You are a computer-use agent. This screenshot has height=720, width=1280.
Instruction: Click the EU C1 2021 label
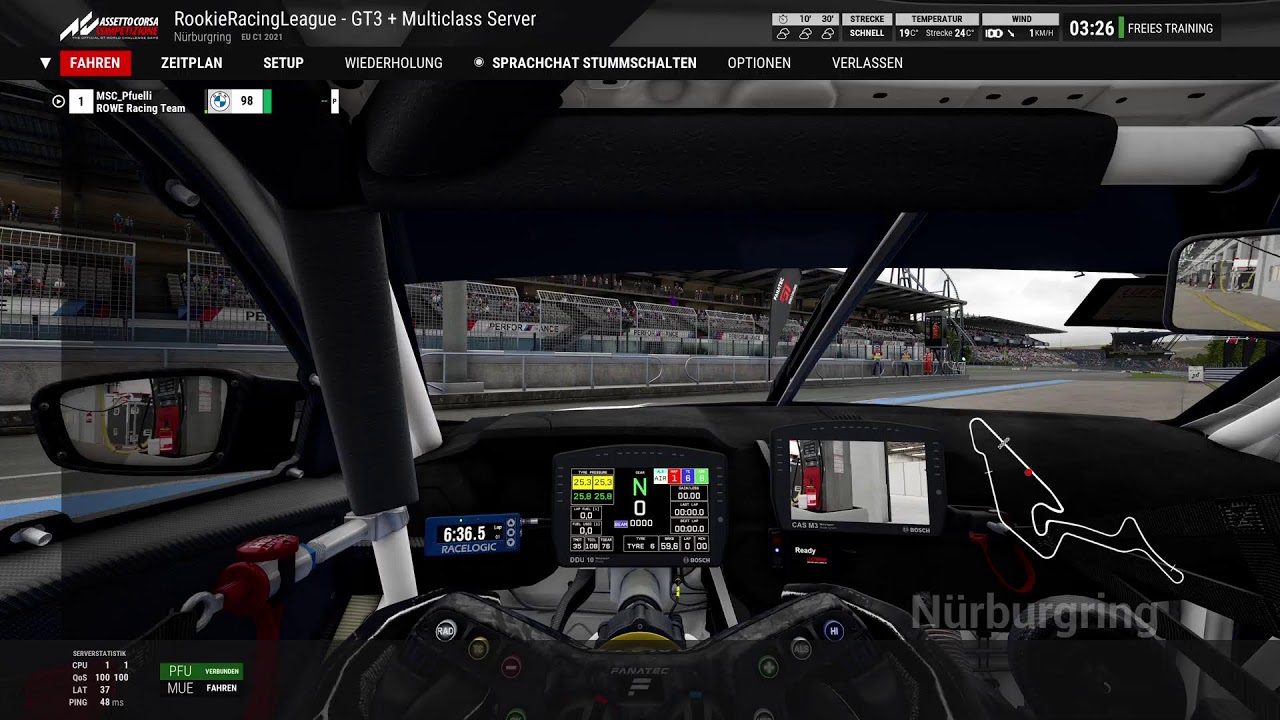coord(262,37)
